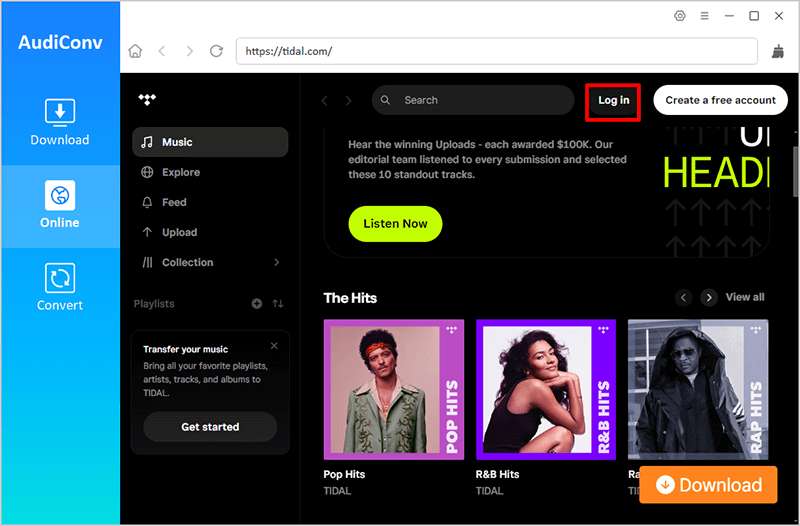The width and height of the screenshot is (800, 526).
Task: Go to home page icon
Action: 135,51
